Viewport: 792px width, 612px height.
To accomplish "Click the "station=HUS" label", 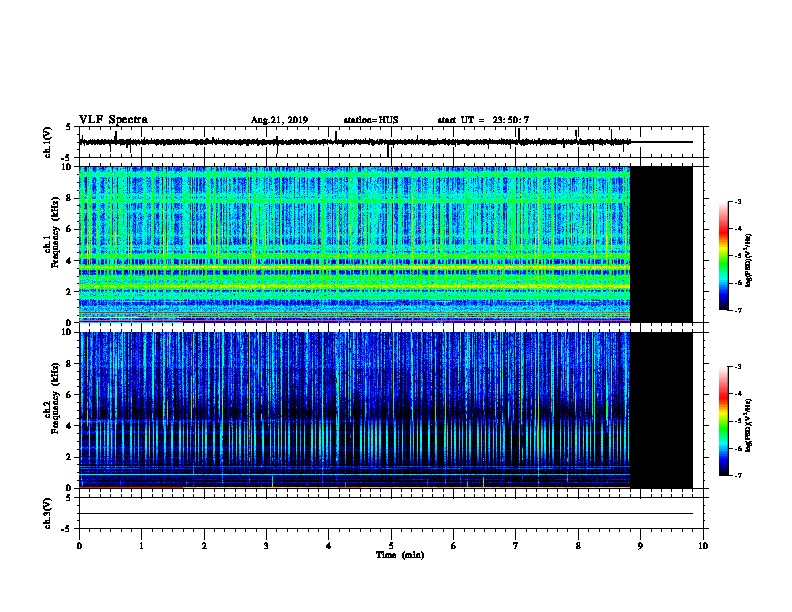I will 371,120.
